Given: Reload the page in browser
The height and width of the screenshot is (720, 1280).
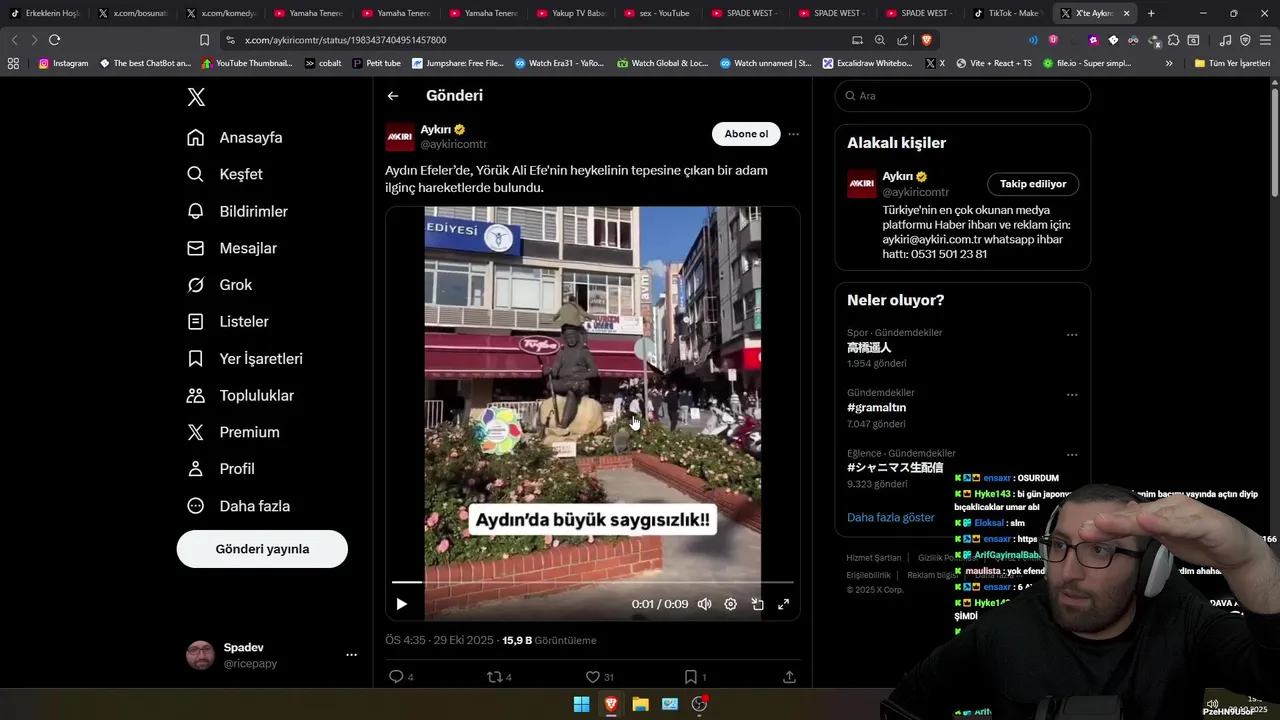Looking at the screenshot, I should point(54,40).
